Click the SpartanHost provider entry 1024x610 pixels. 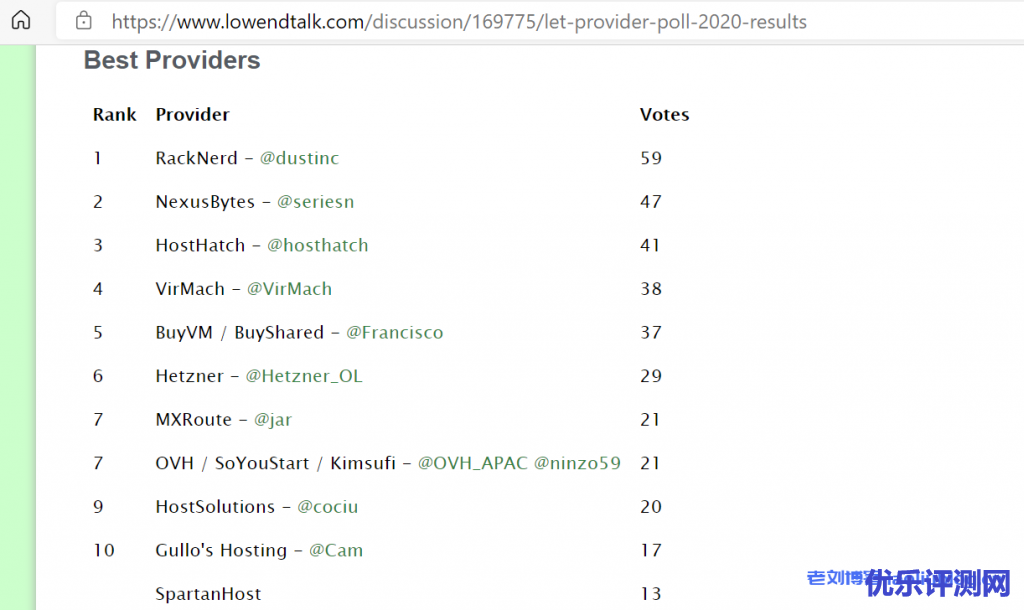[208, 594]
